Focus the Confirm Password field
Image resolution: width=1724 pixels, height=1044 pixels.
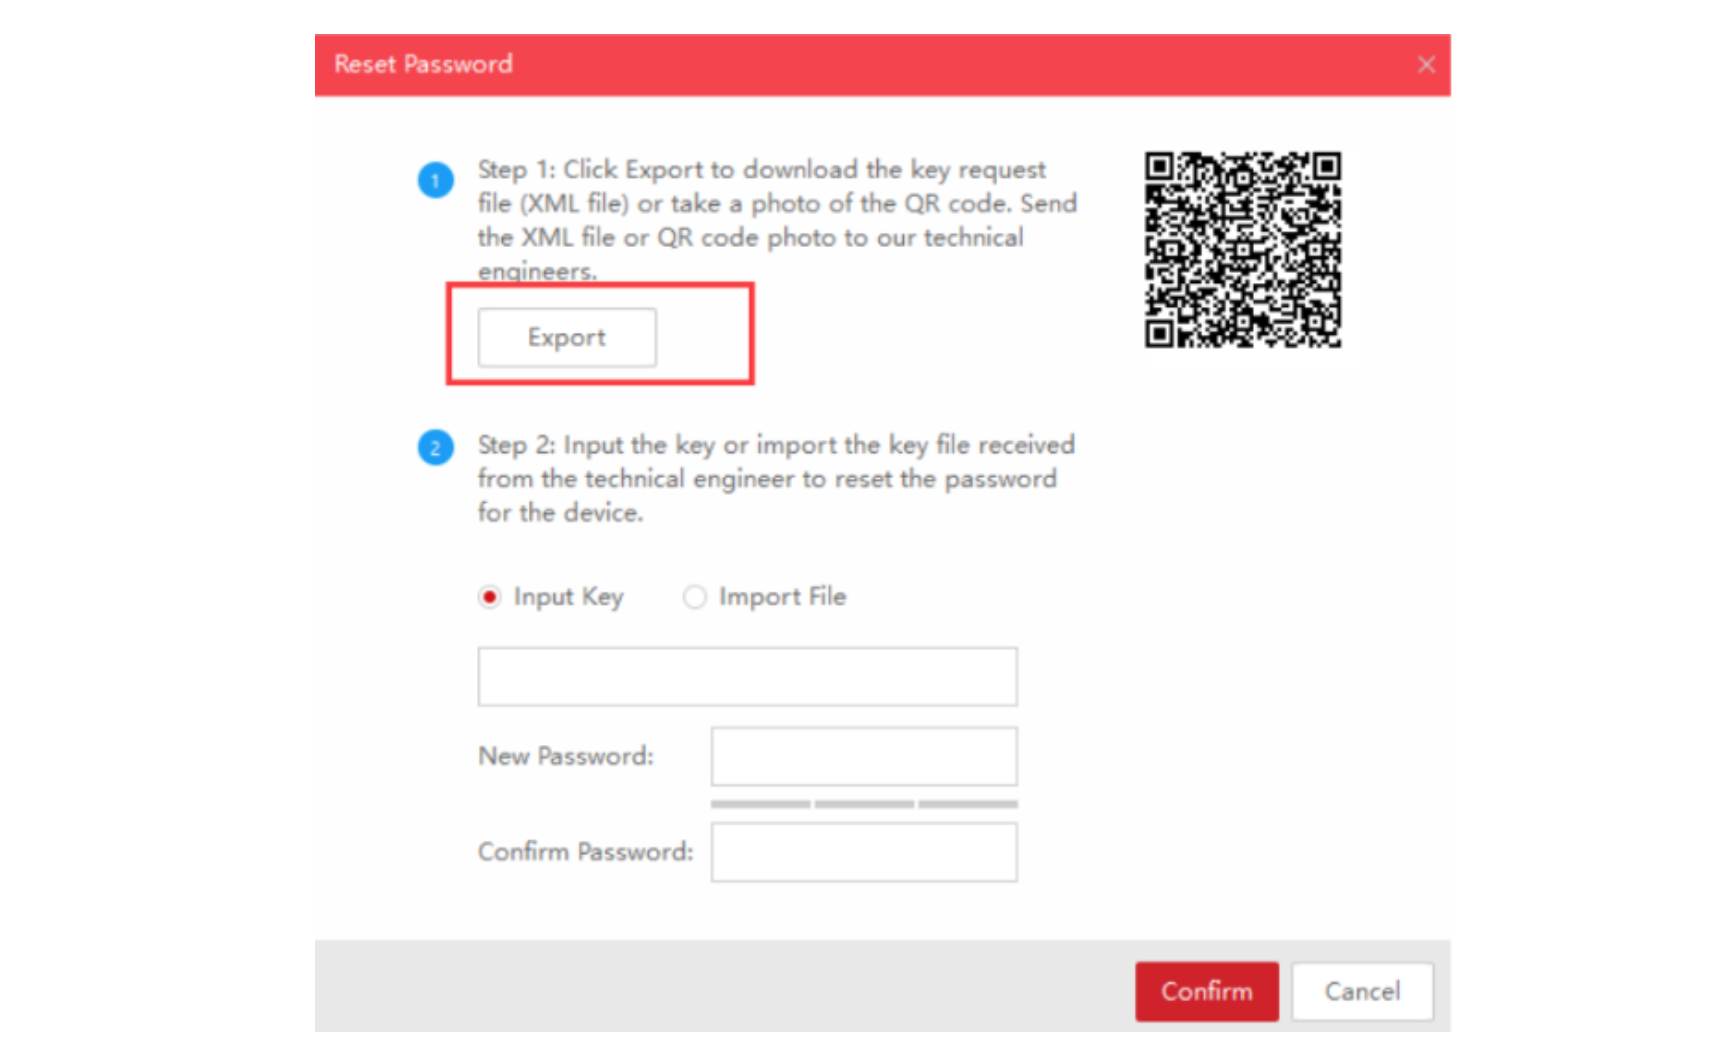(x=864, y=852)
